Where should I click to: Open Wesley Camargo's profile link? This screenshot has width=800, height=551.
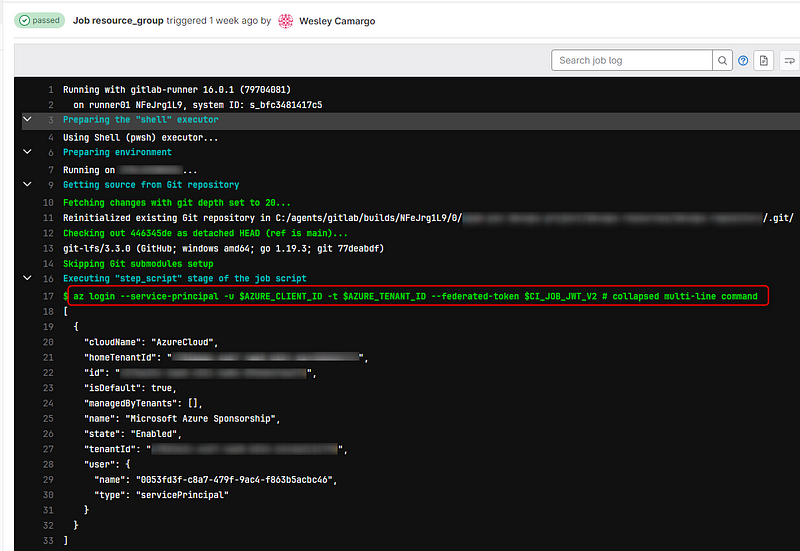[337, 21]
